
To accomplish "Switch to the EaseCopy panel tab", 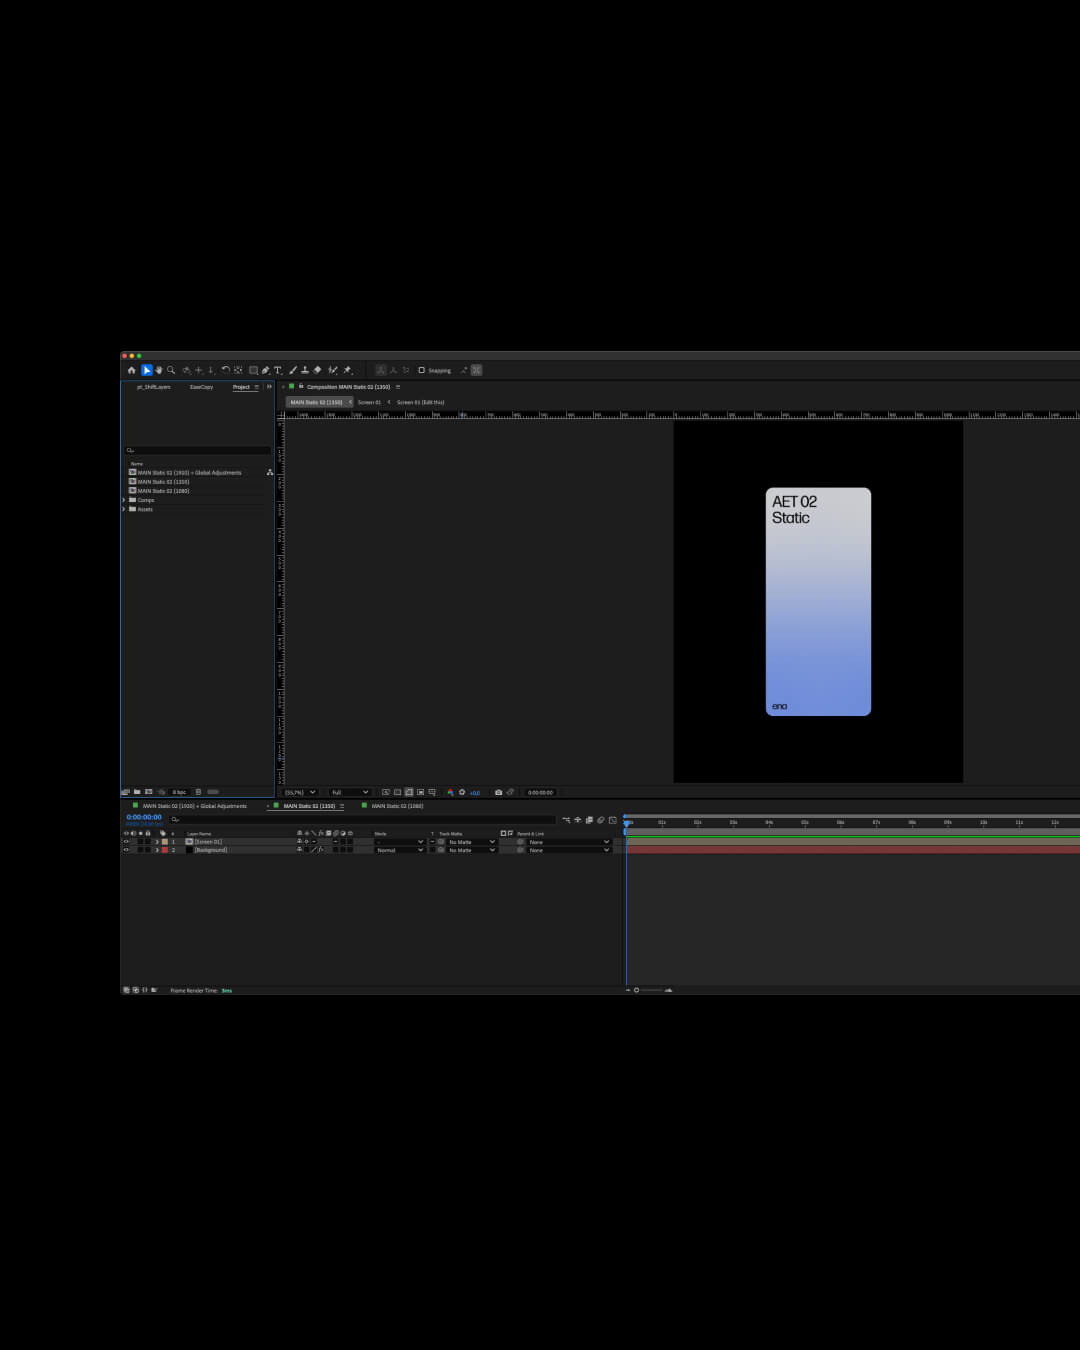I will click(x=201, y=387).
